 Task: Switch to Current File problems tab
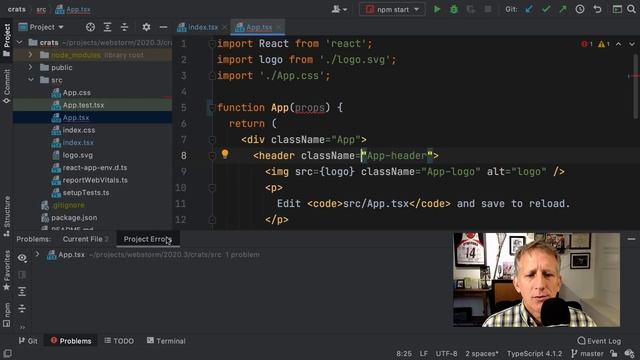click(x=85, y=239)
